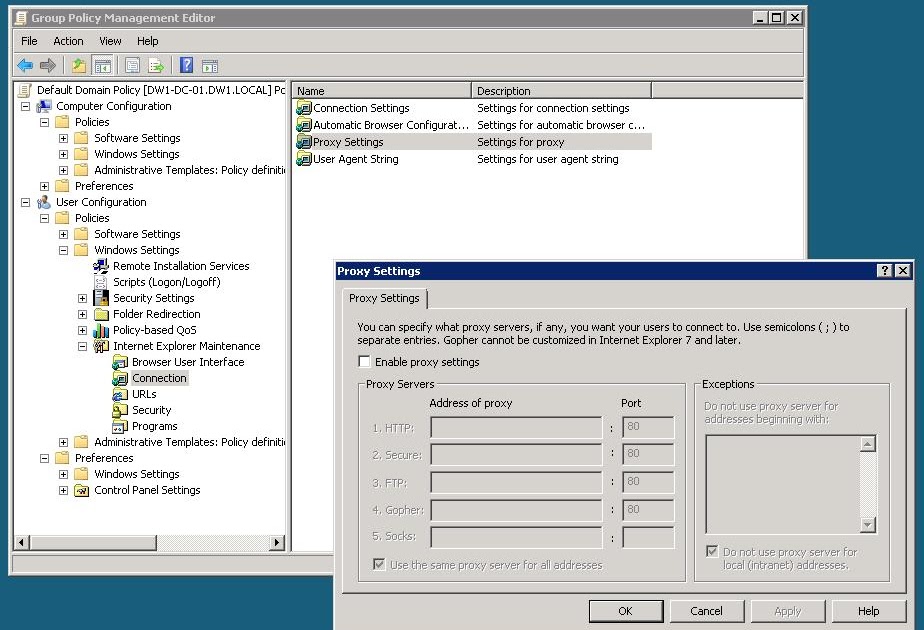Select Default Domain Policy root node
Screen dimensions: 924x630
(x=160, y=90)
